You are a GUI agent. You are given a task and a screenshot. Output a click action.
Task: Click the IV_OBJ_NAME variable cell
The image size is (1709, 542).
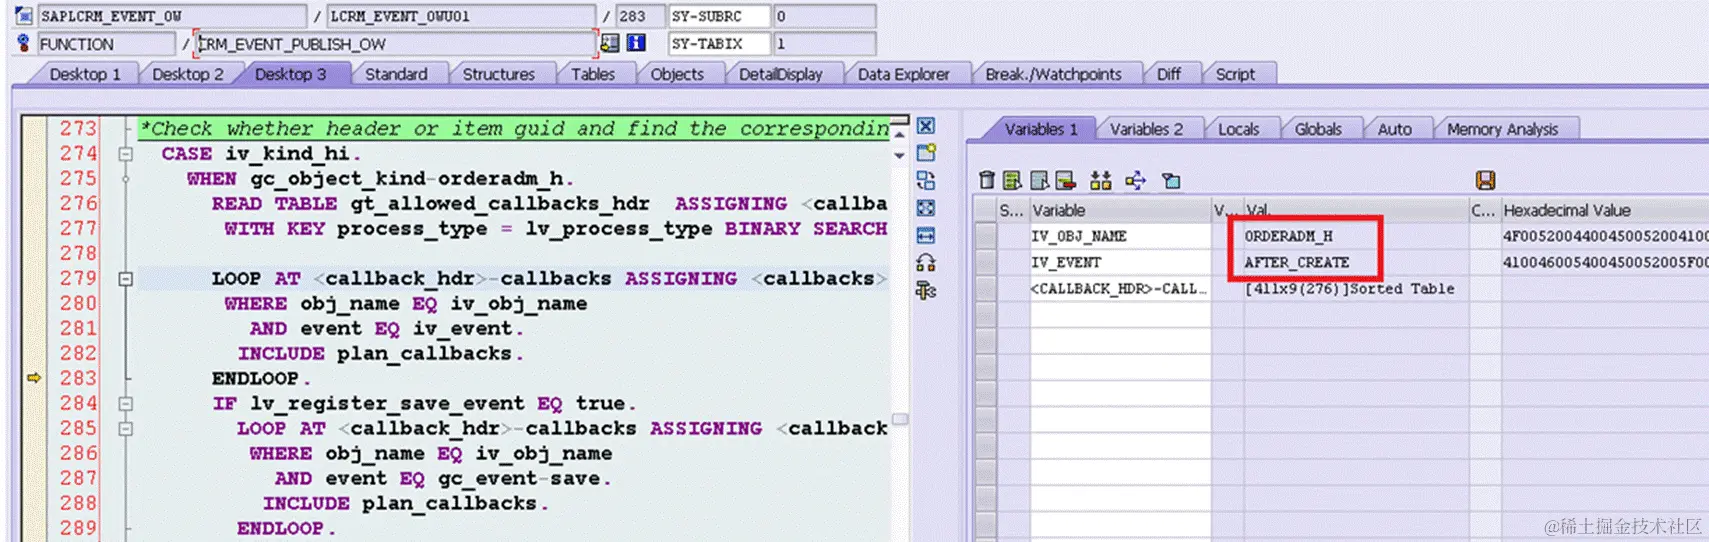[1120, 236]
